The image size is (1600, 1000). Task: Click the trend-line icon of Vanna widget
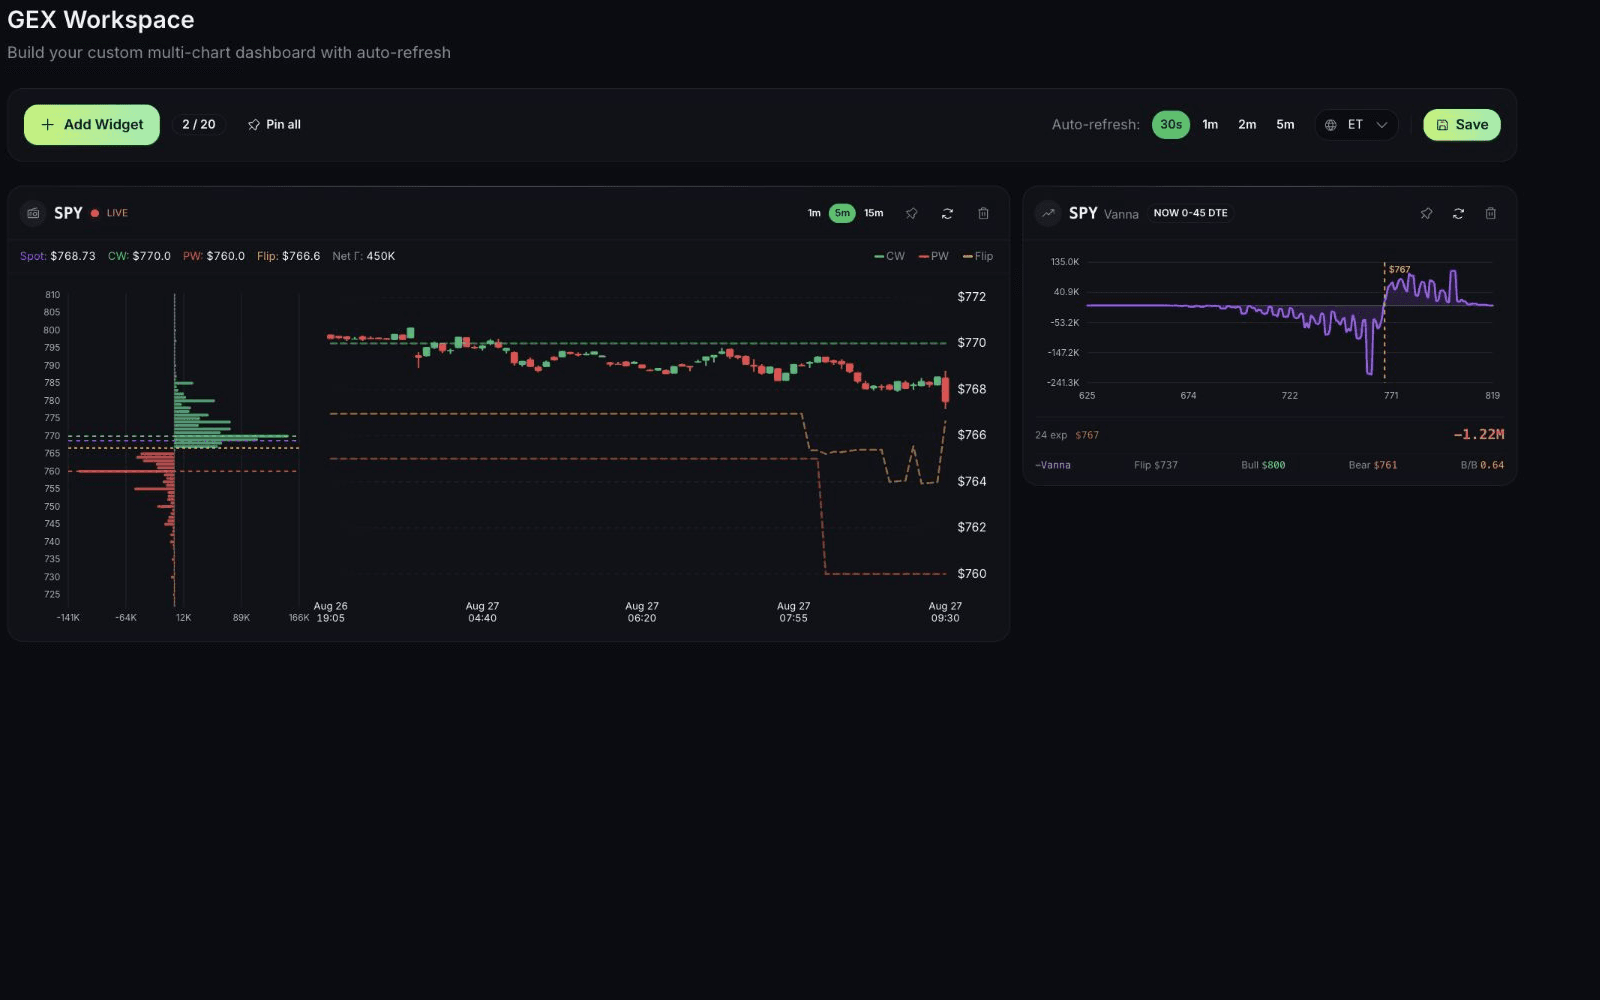(1048, 213)
